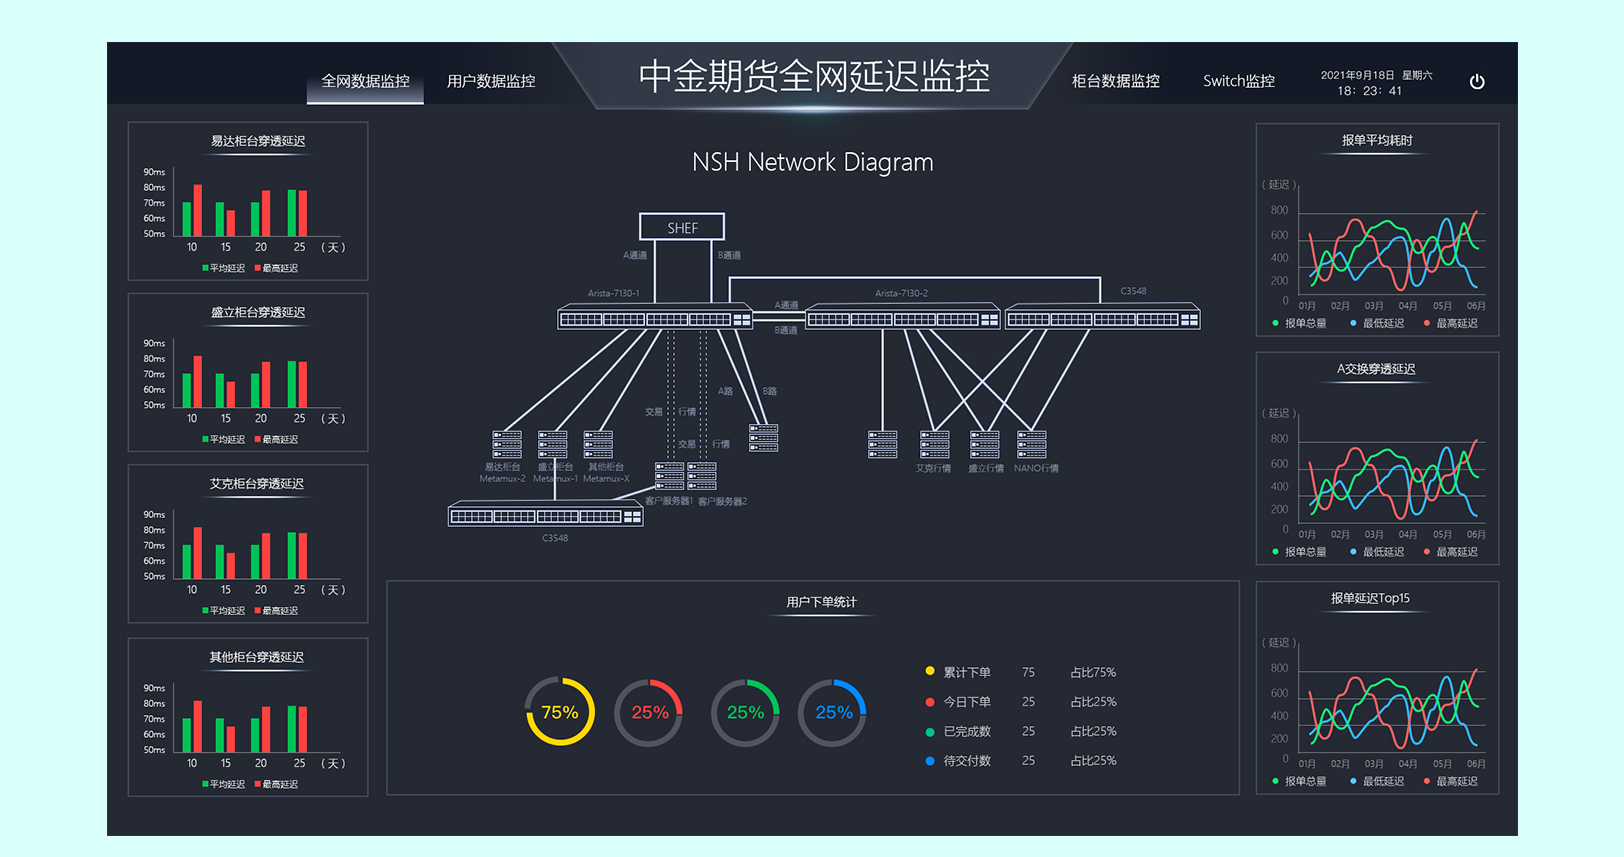
Task: Click the blue 25% donut chart
Action: [833, 712]
